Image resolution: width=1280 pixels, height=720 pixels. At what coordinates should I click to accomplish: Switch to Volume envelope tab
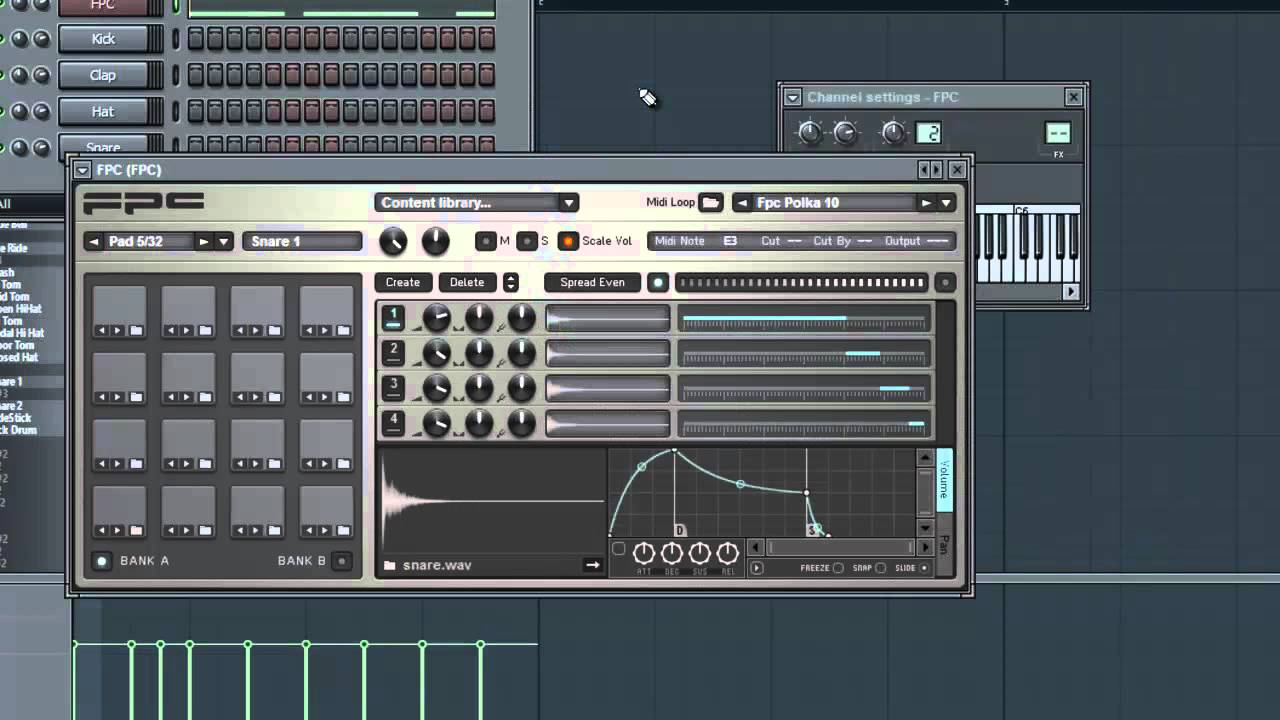click(944, 480)
